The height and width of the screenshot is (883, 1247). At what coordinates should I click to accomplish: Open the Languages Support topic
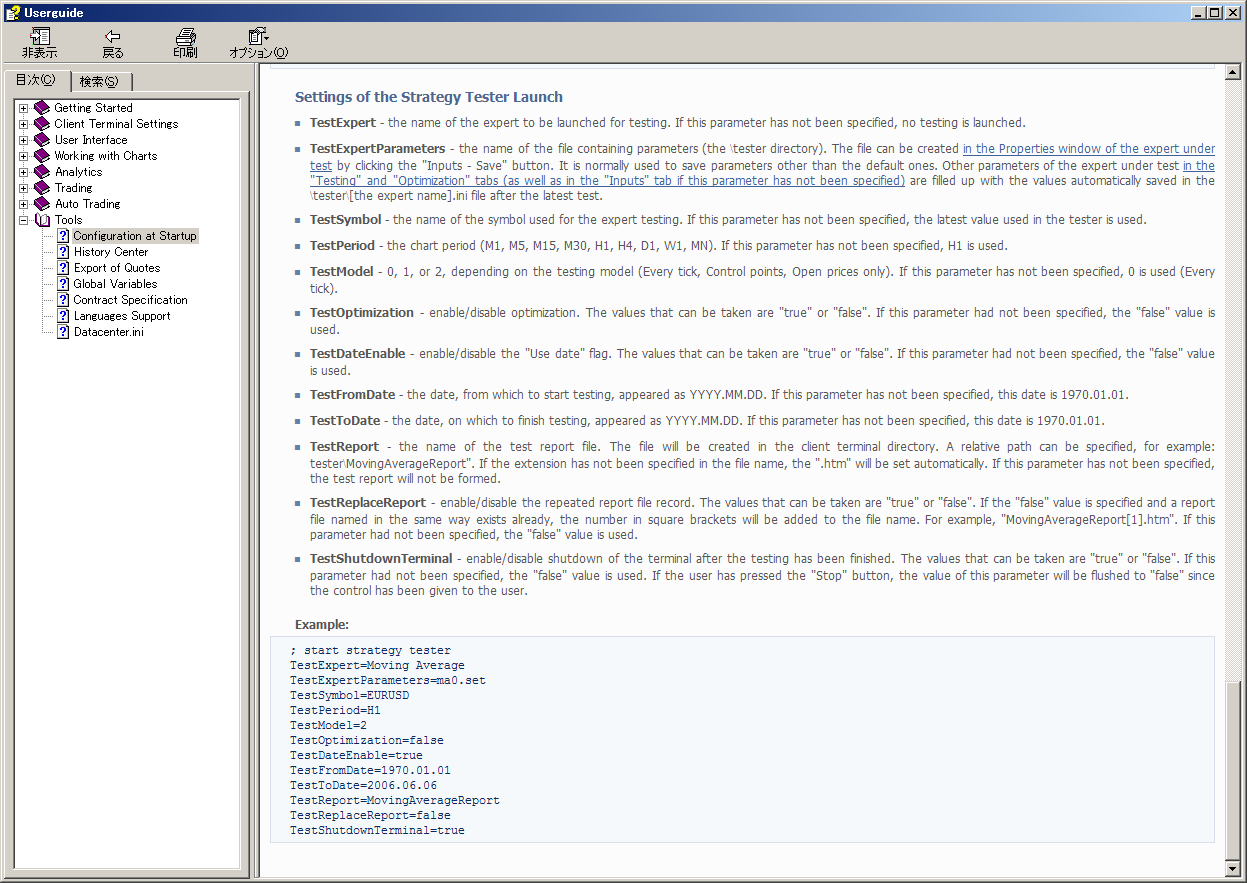(122, 316)
